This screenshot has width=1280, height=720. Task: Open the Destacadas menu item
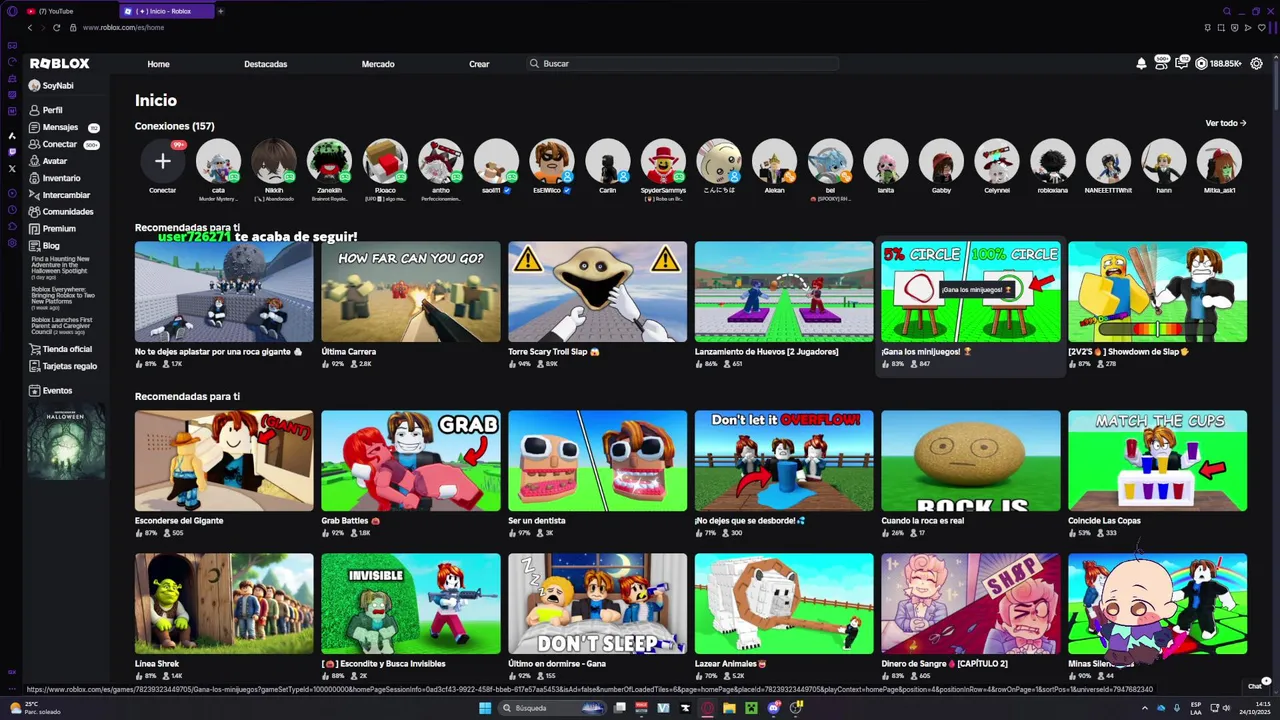coord(265,64)
